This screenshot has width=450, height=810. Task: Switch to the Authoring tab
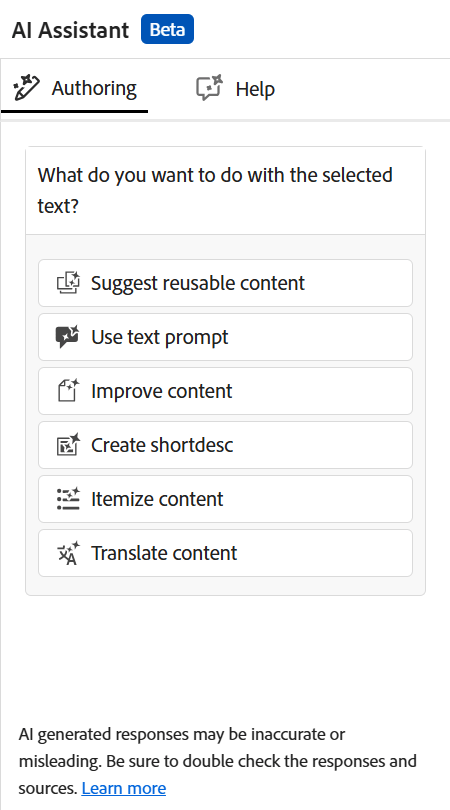tap(74, 89)
